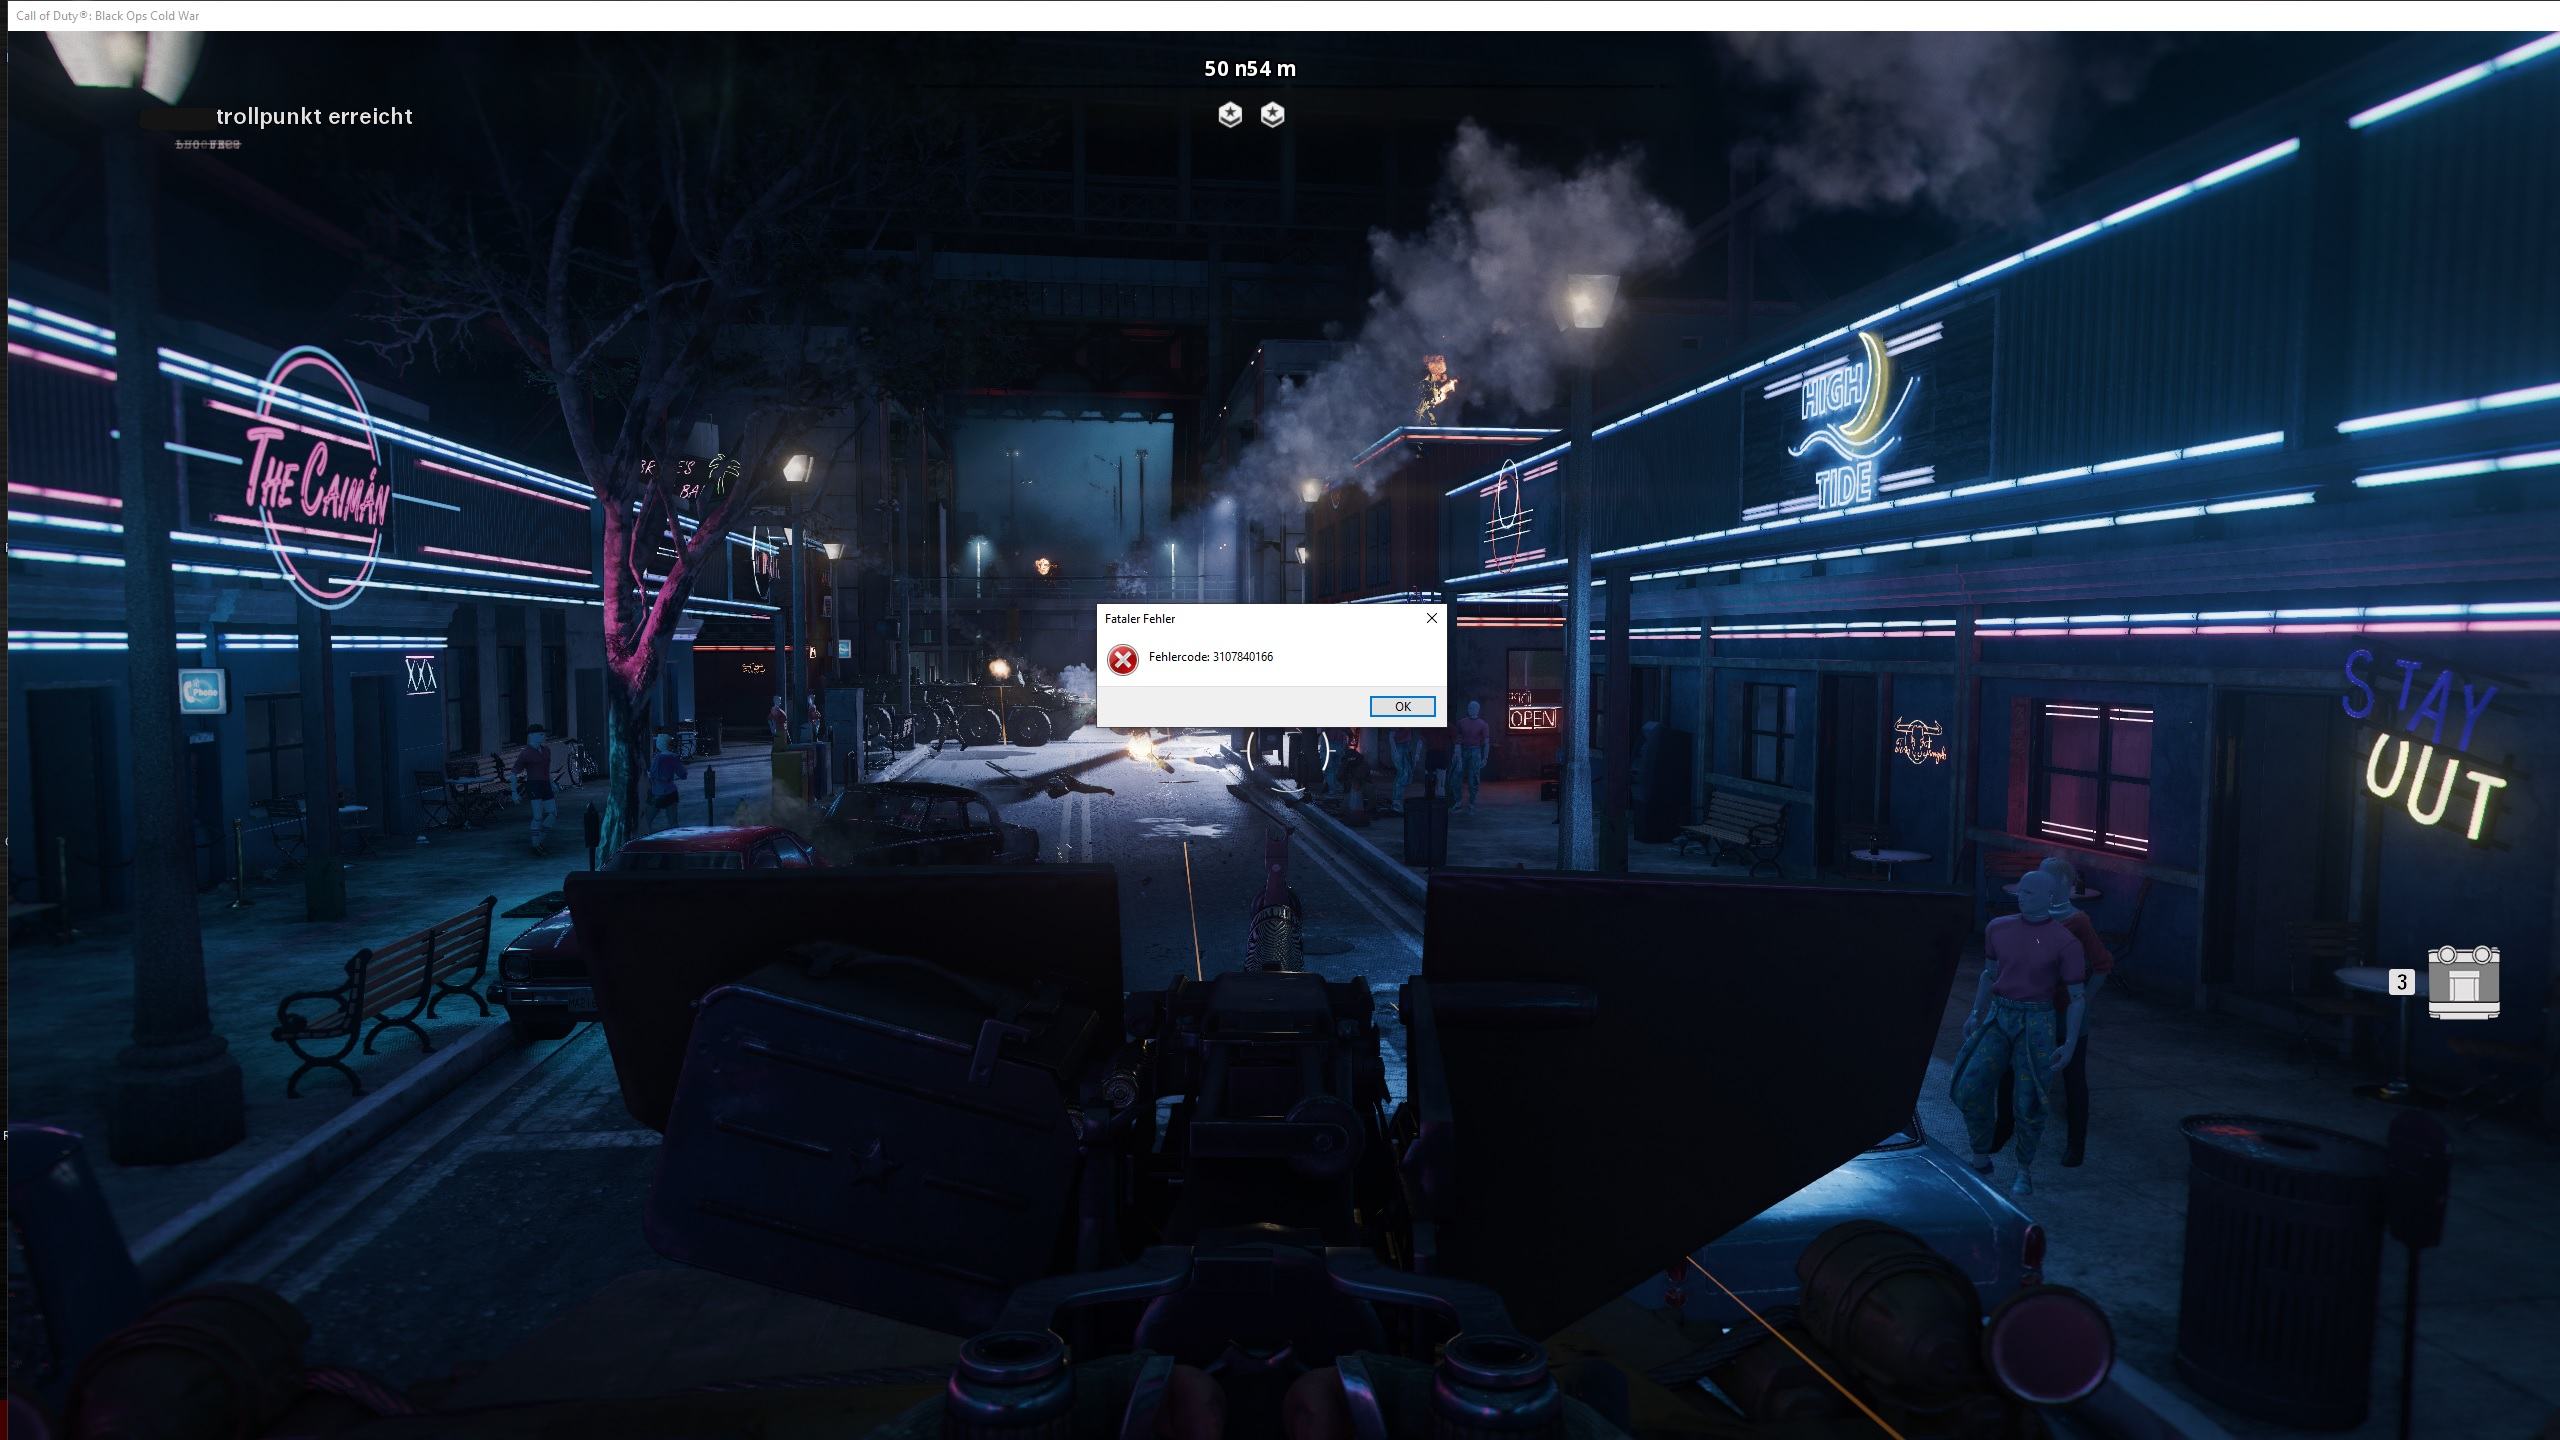
Task: Click the Fataler Fehler dialog title
Action: 1139,619
